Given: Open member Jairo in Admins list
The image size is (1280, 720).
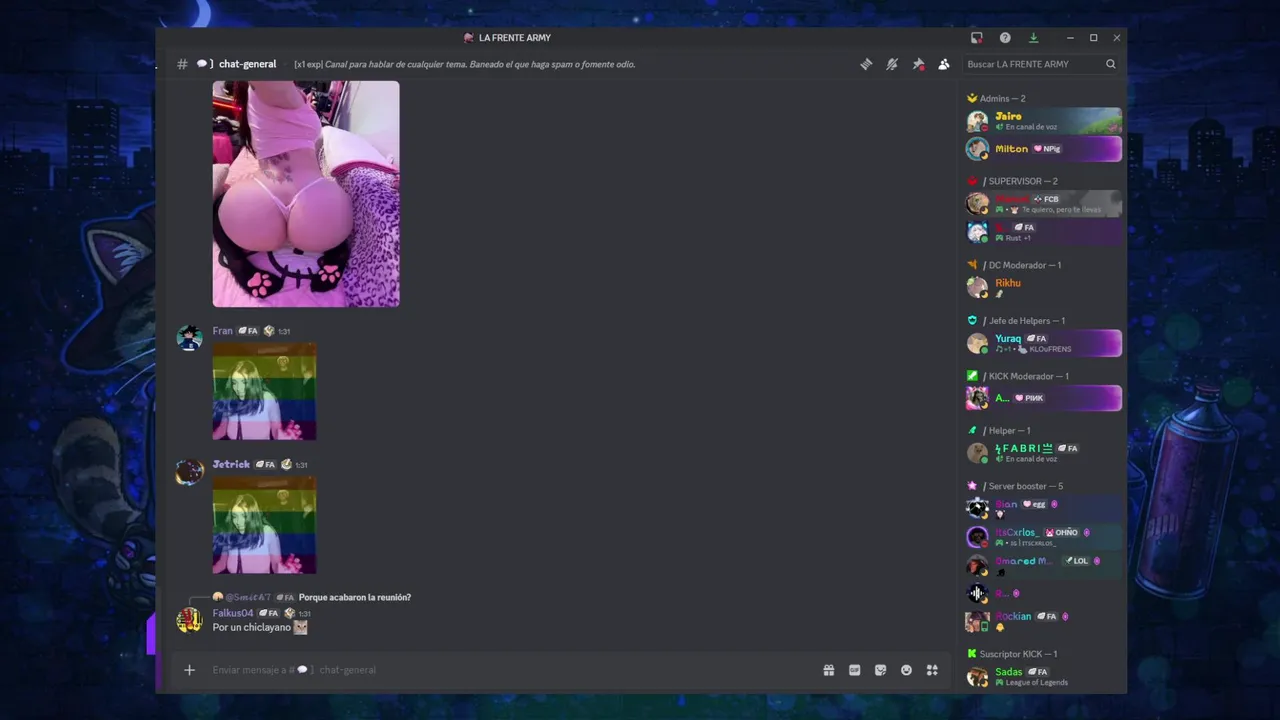Looking at the screenshot, I should [x=1043, y=121].
